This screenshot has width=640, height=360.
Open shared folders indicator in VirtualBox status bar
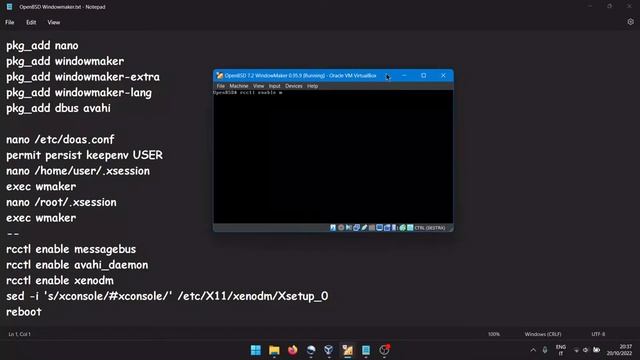pos(372,228)
